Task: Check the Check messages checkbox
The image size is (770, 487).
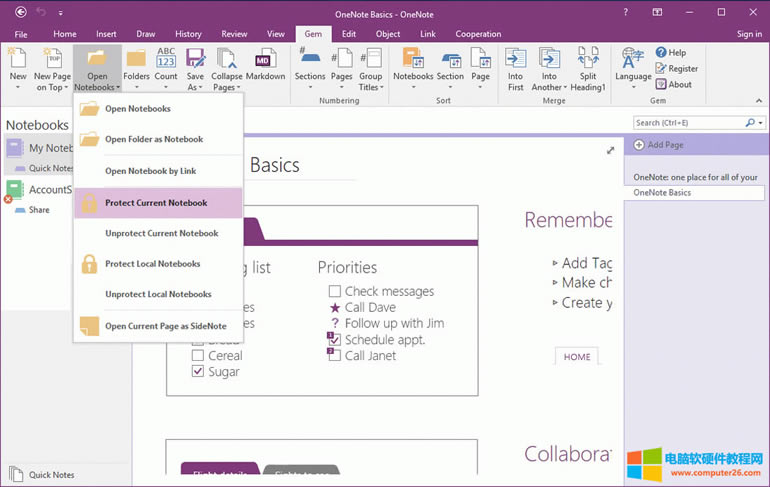Action: (x=335, y=291)
